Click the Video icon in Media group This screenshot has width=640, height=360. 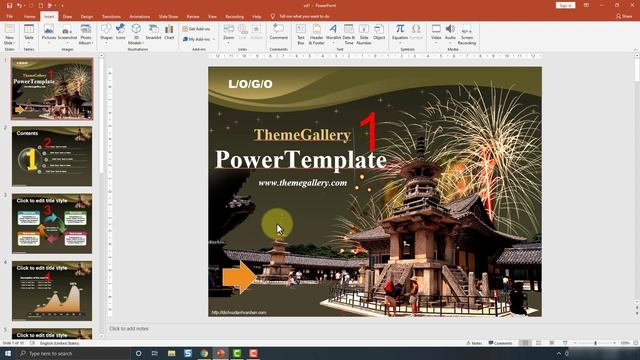pyautogui.click(x=436, y=29)
